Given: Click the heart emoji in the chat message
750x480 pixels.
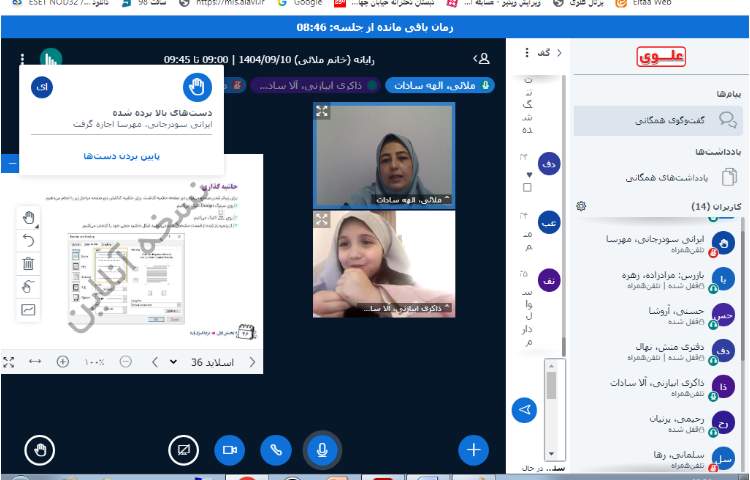Looking at the screenshot, I should 529,175.
